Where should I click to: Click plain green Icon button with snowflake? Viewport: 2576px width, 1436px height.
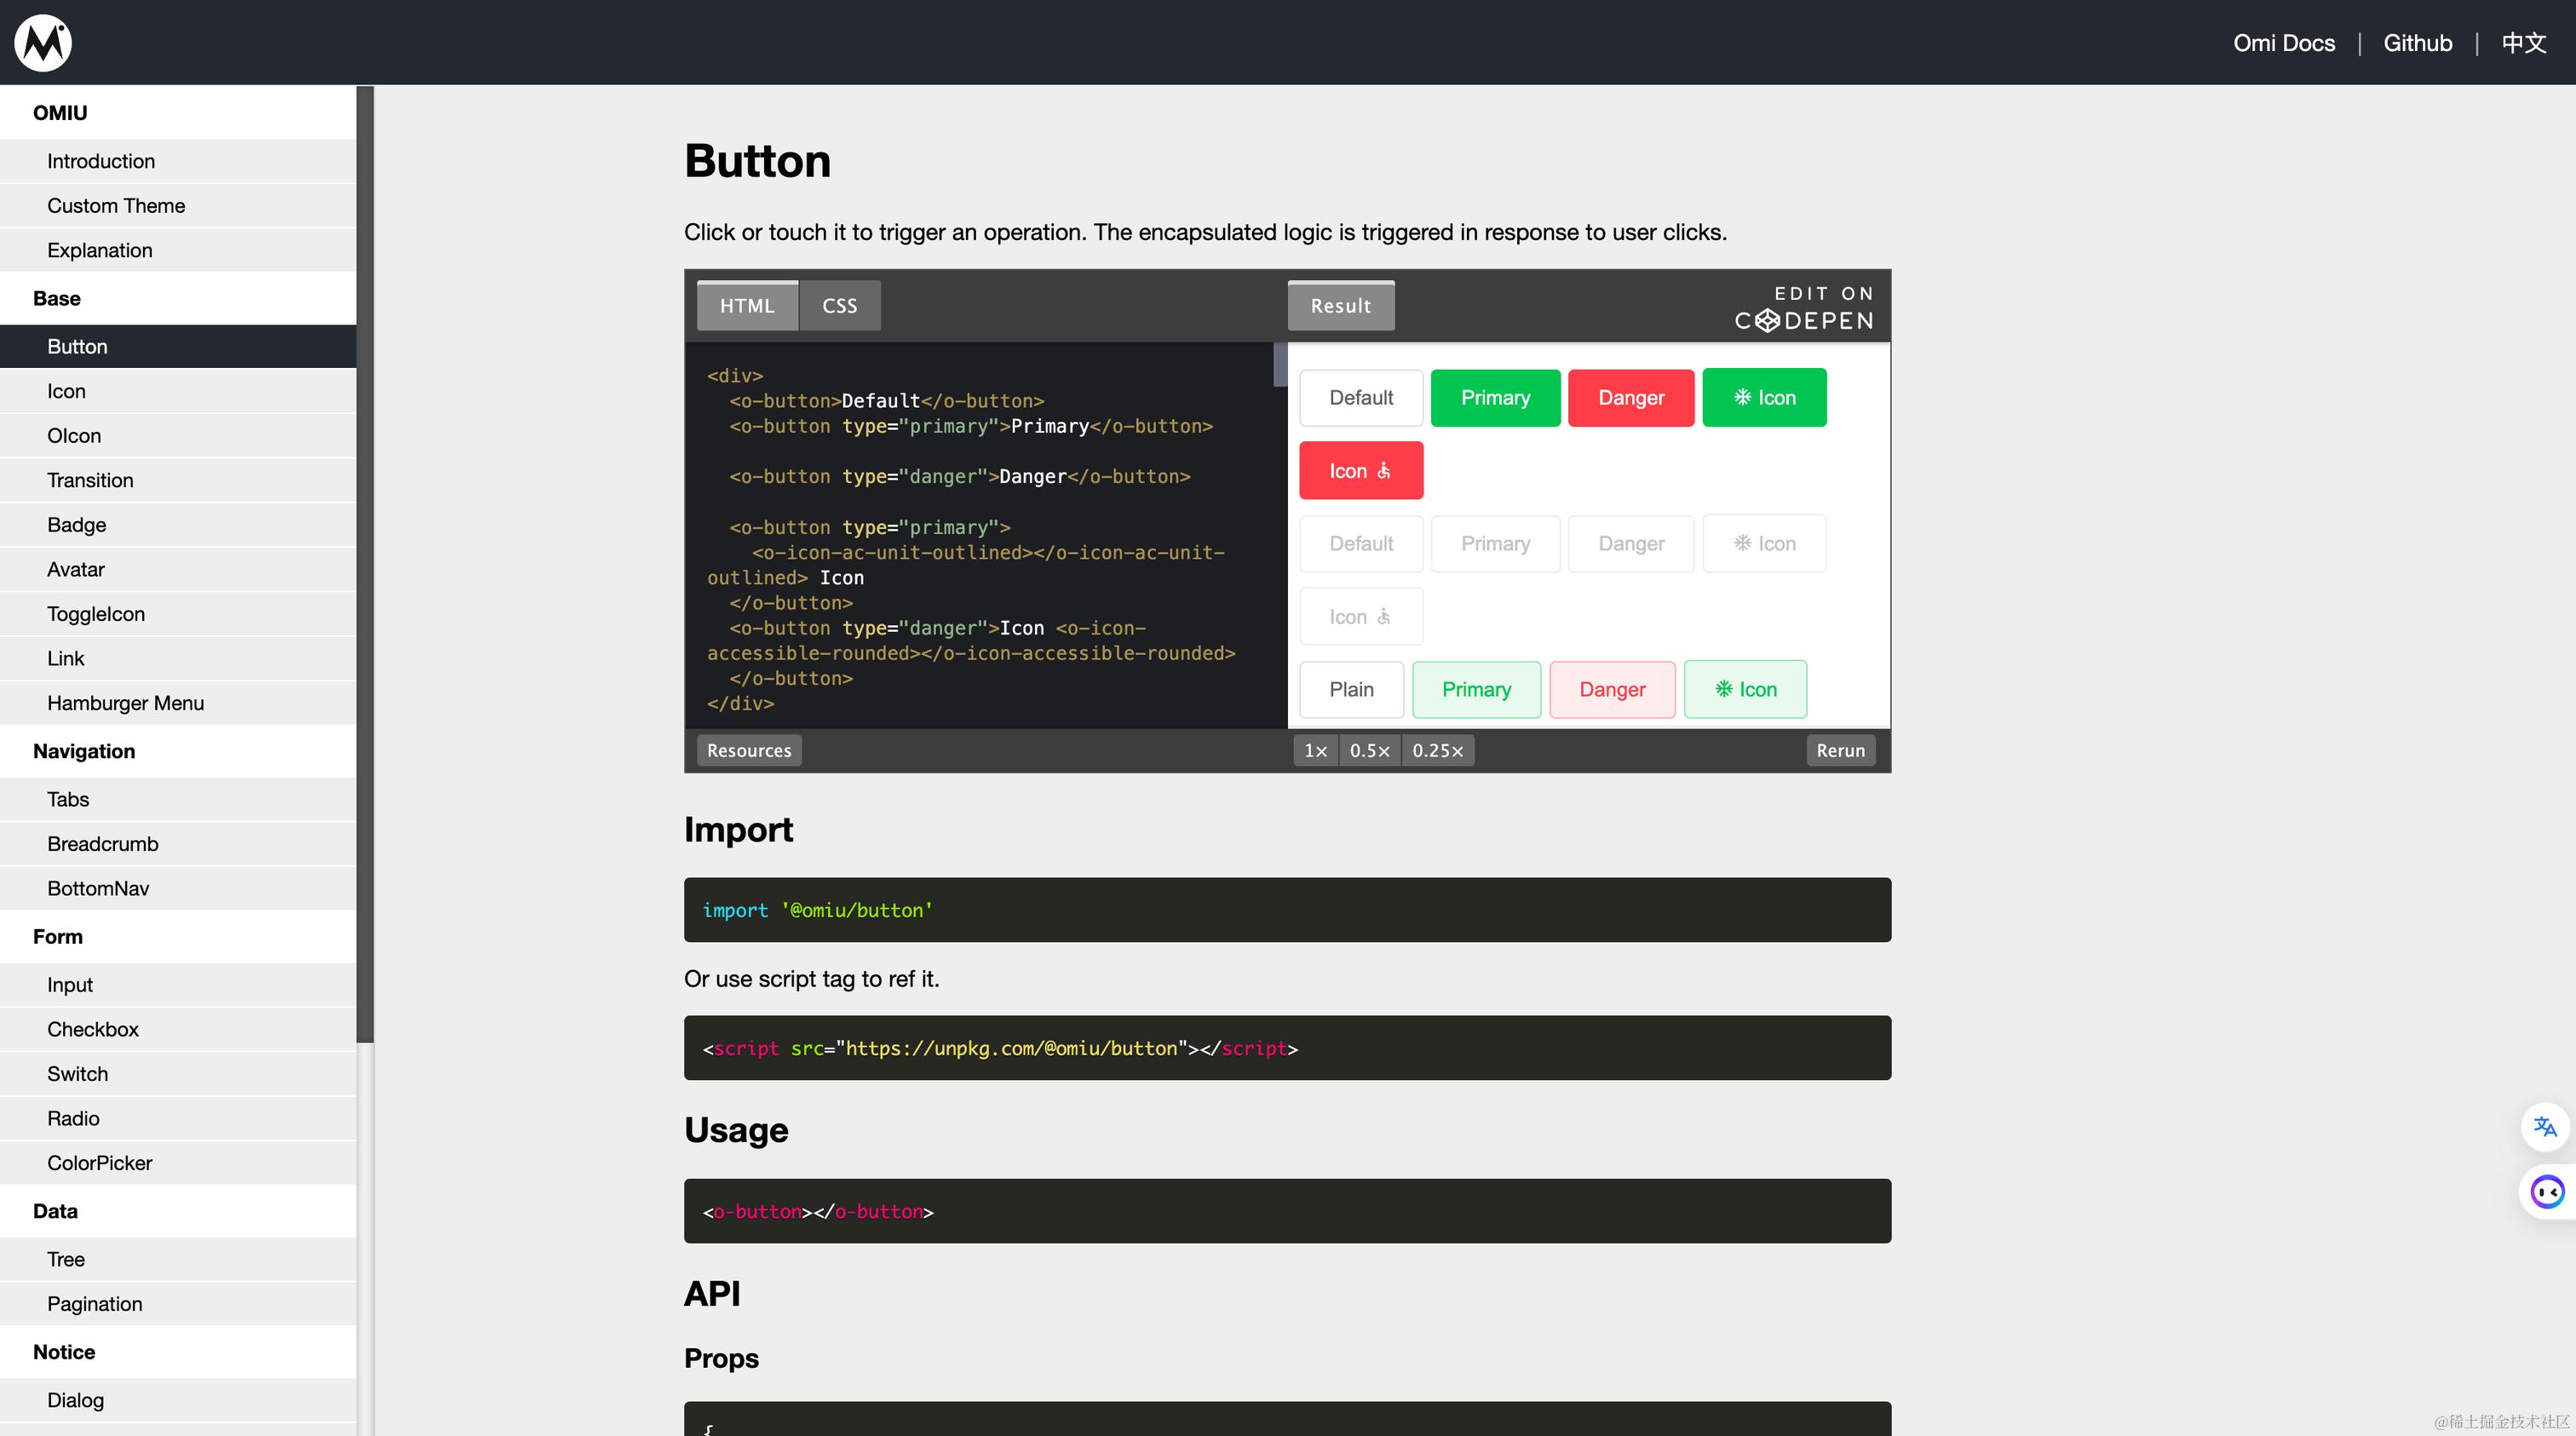tap(1745, 689)
